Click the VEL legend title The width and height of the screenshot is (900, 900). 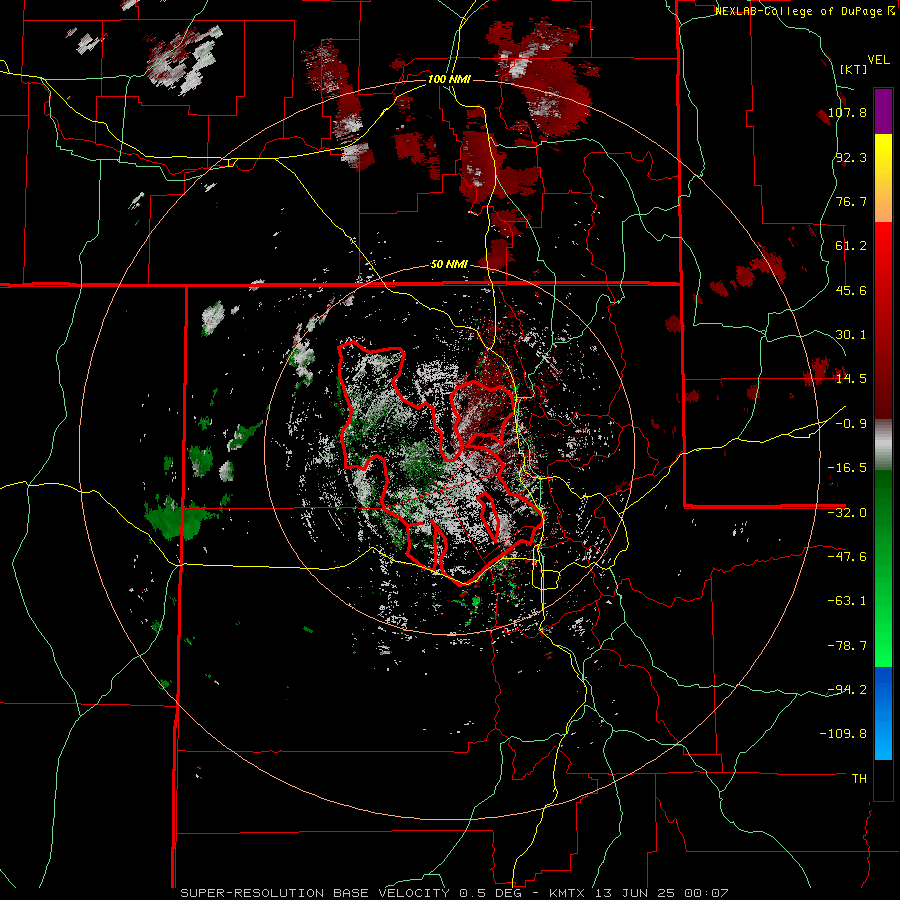(x=878, y=60)
